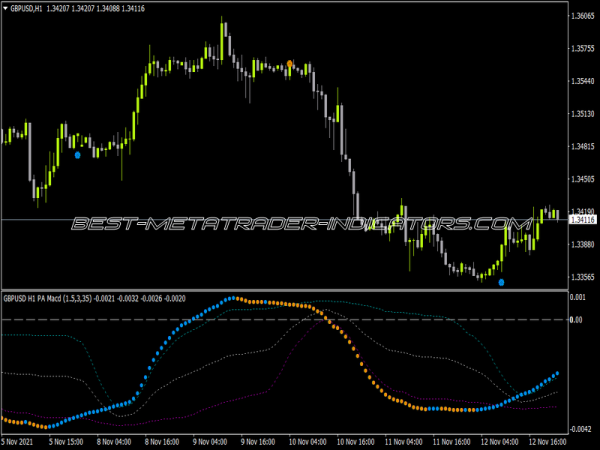Viewport: 600px width, 450px height.
Task: Click the blue signal dot below 12 Nov low
Action: tap(501, 282)
